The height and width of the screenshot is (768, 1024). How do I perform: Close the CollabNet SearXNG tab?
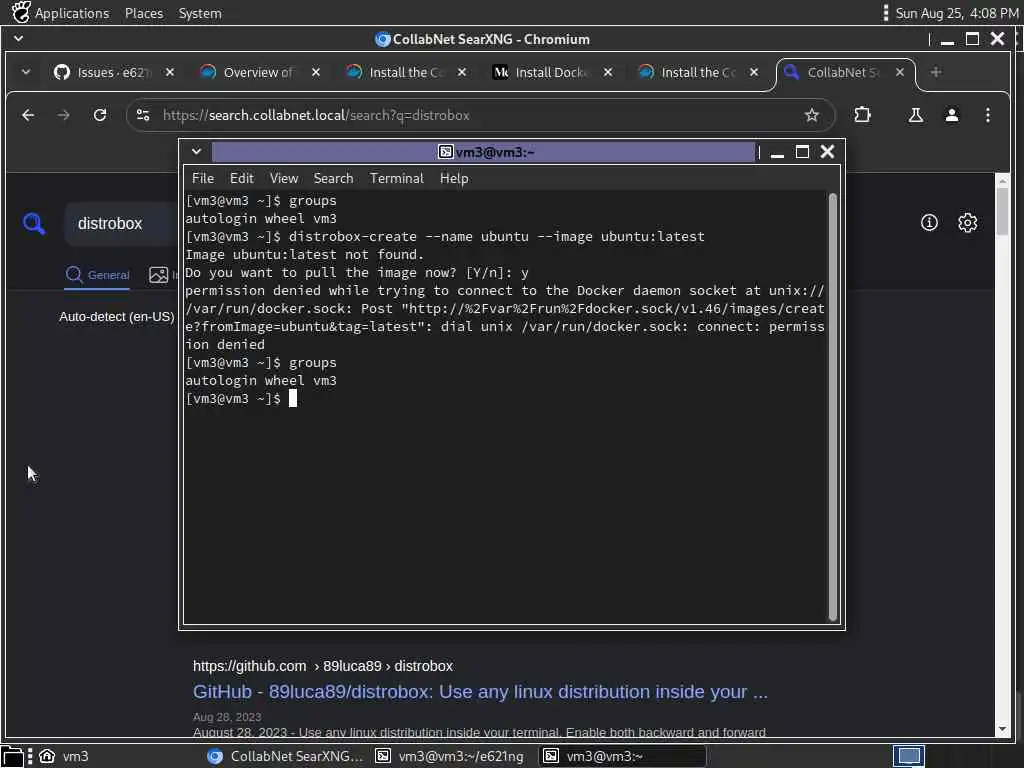[x=900, y=72]
